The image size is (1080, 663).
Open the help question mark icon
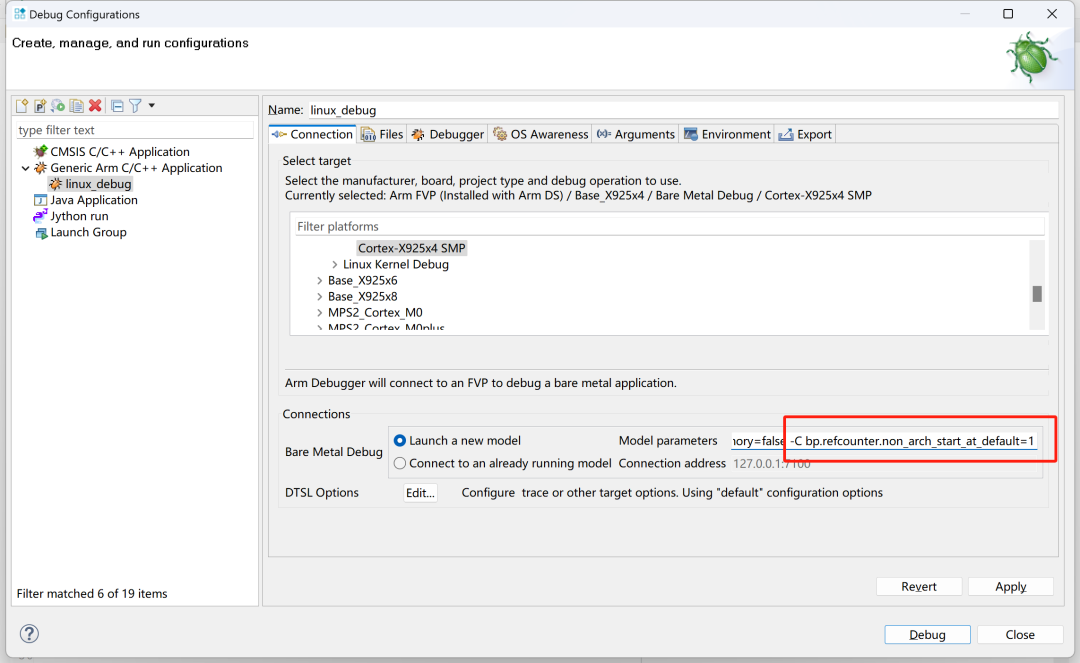click(30, 634)
